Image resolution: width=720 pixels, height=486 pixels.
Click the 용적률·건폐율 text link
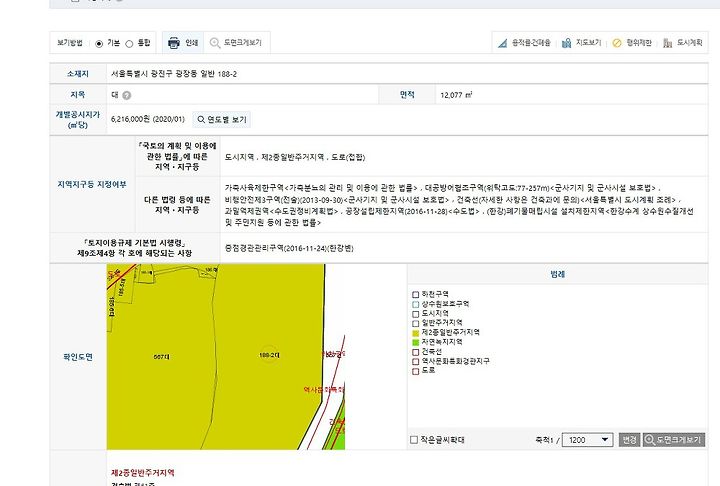tap(531, 43)
